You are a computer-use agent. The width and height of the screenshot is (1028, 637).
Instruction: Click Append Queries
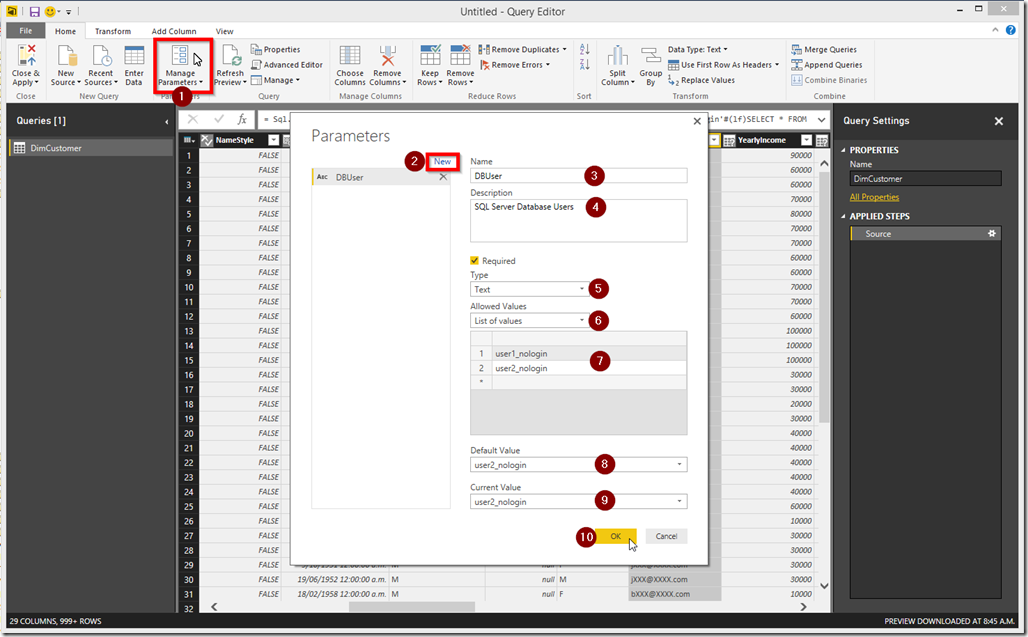(826, 65)
